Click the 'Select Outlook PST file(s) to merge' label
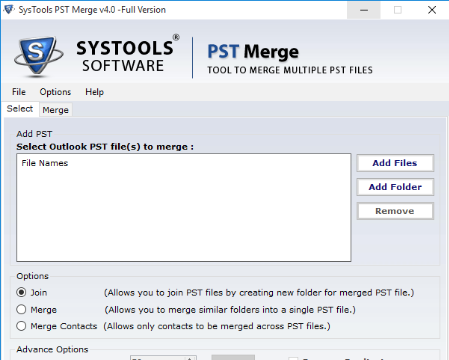 (105, 147)
